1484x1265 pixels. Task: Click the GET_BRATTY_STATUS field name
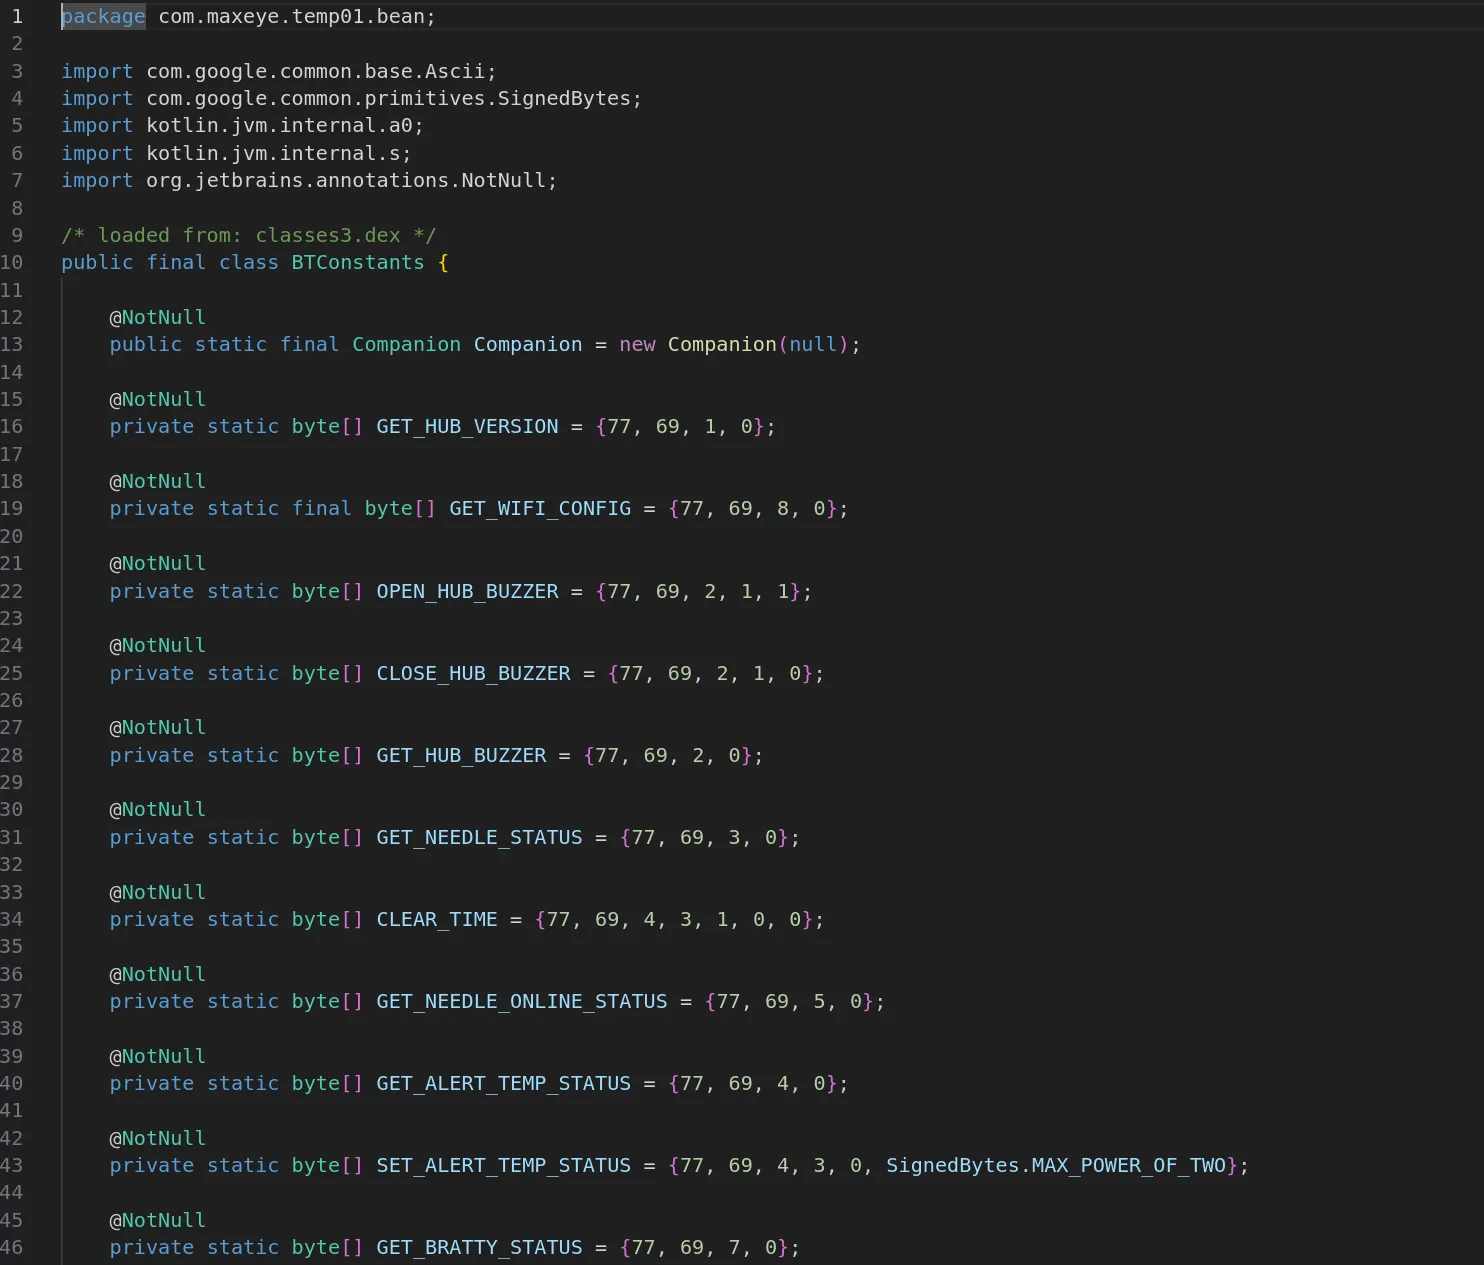479,1247
